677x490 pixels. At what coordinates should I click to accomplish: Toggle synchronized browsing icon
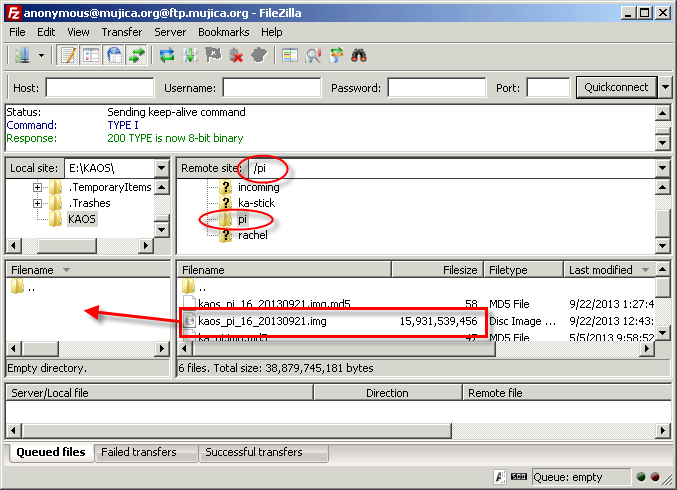[x=336, y=56]
